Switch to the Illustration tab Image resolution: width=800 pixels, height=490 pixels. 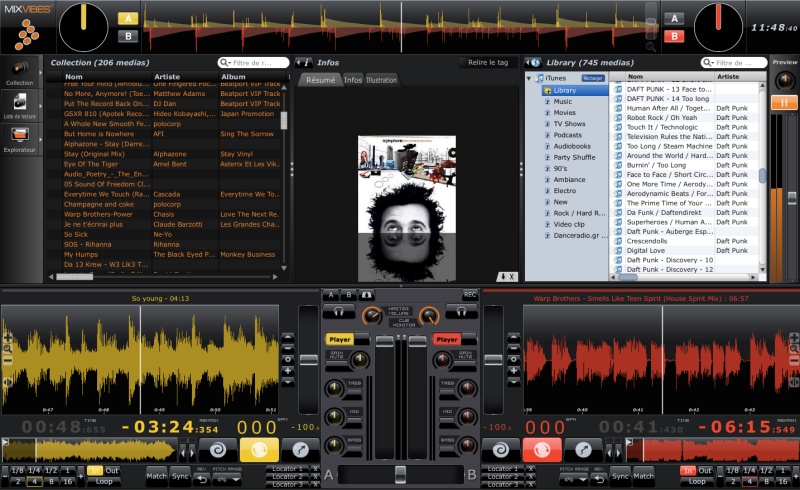382,80
